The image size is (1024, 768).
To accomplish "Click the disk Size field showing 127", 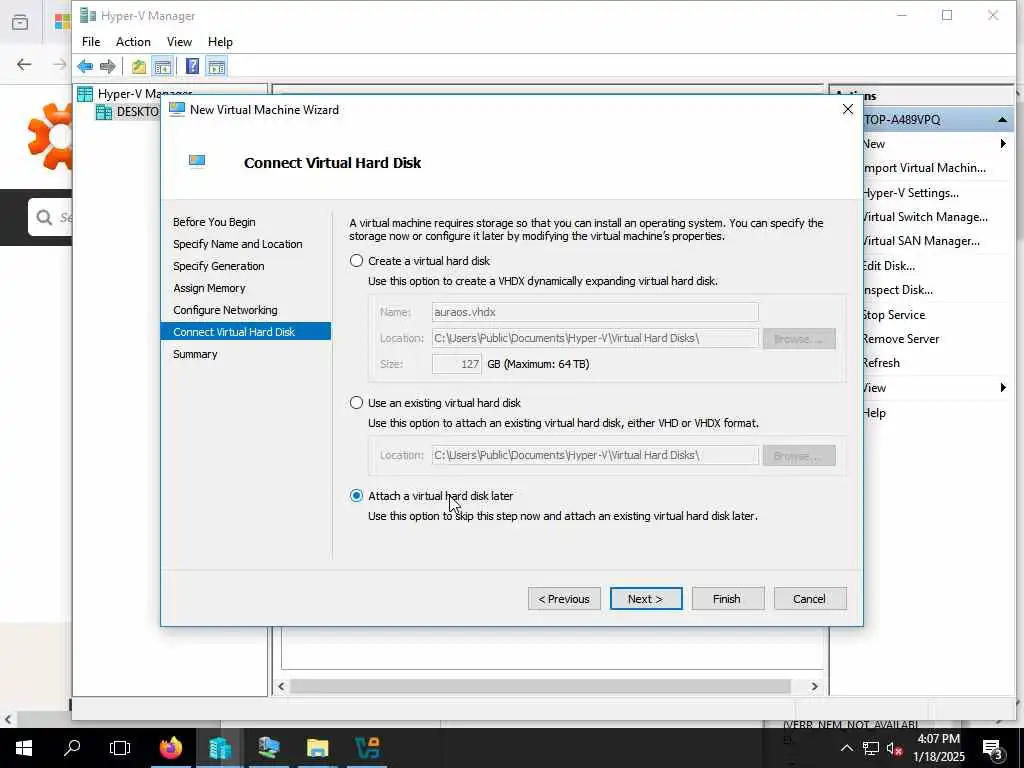I will pos(456,364).
